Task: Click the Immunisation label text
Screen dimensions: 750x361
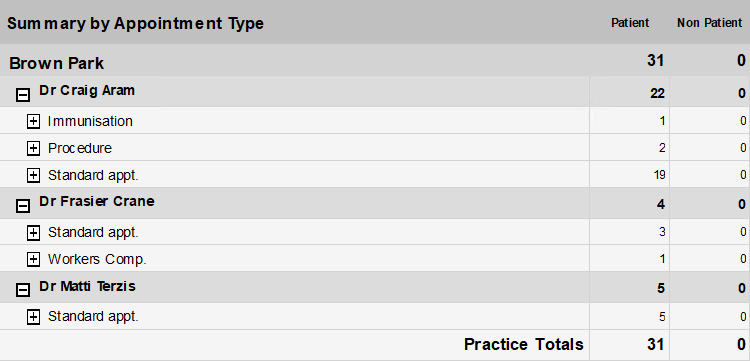Action: click(90, 121)
